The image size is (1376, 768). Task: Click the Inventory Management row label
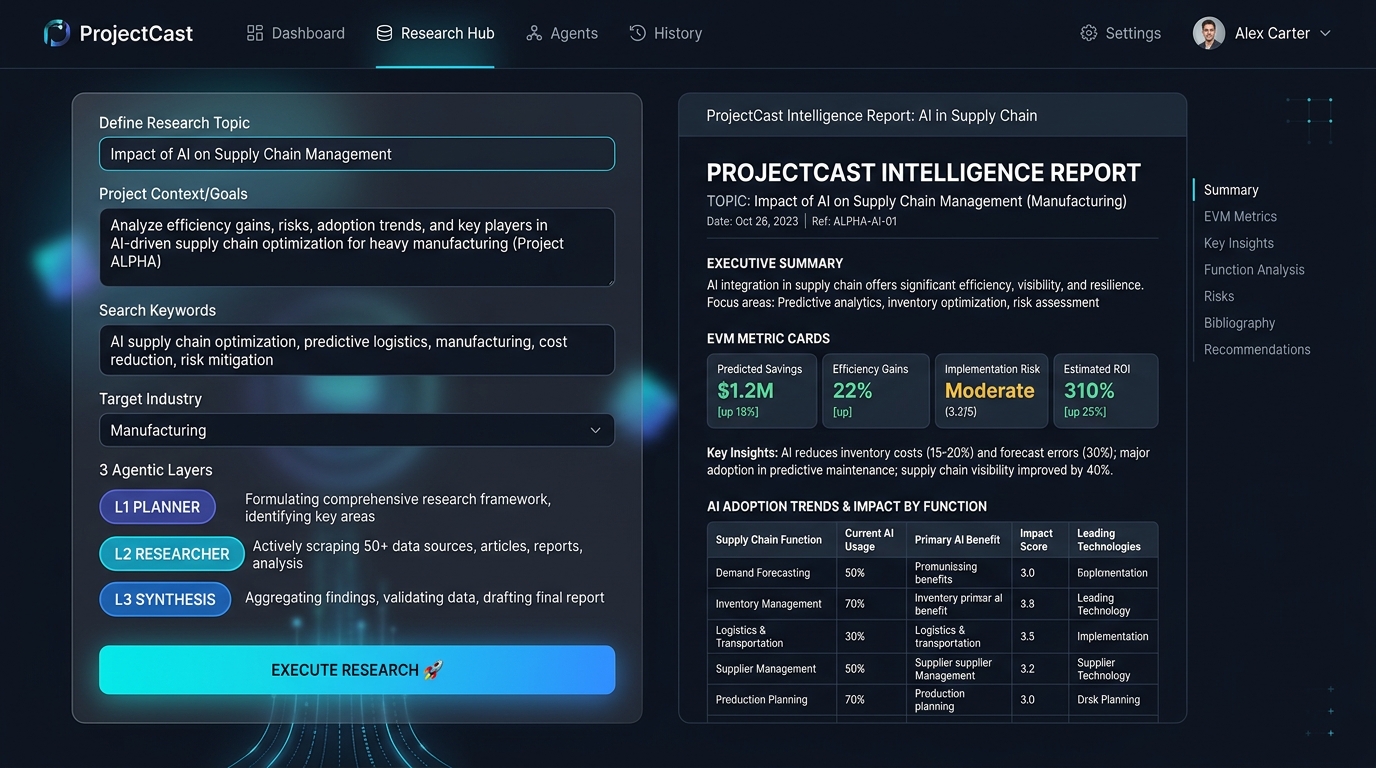pyautogui.click(x=769, y=604)
